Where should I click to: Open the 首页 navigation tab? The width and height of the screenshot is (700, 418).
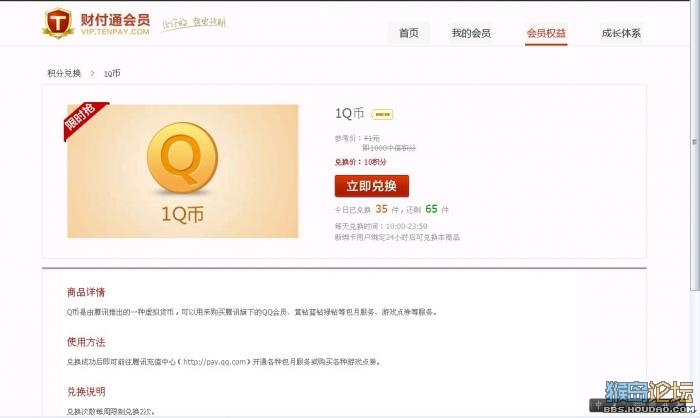click(409, 33)
